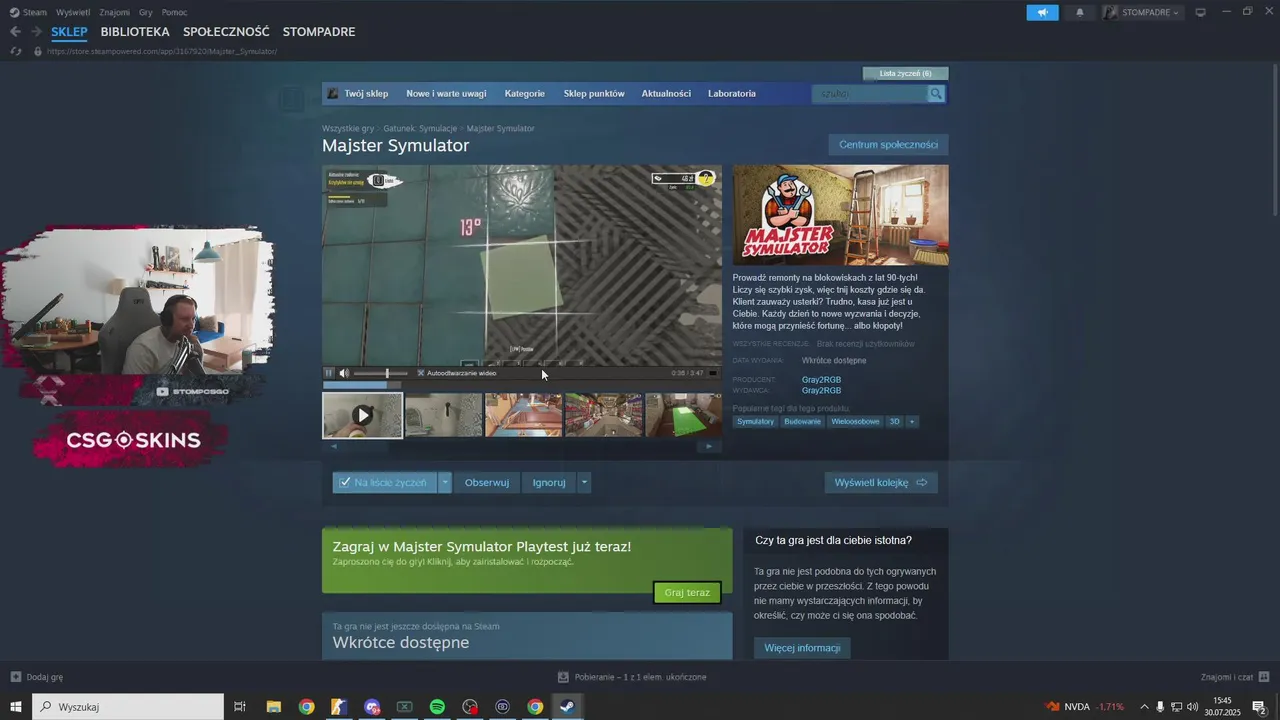Open the Majster Symulator header image
Screen dimensions: 1280x720
pyautogui.click(x=840, y=215)
